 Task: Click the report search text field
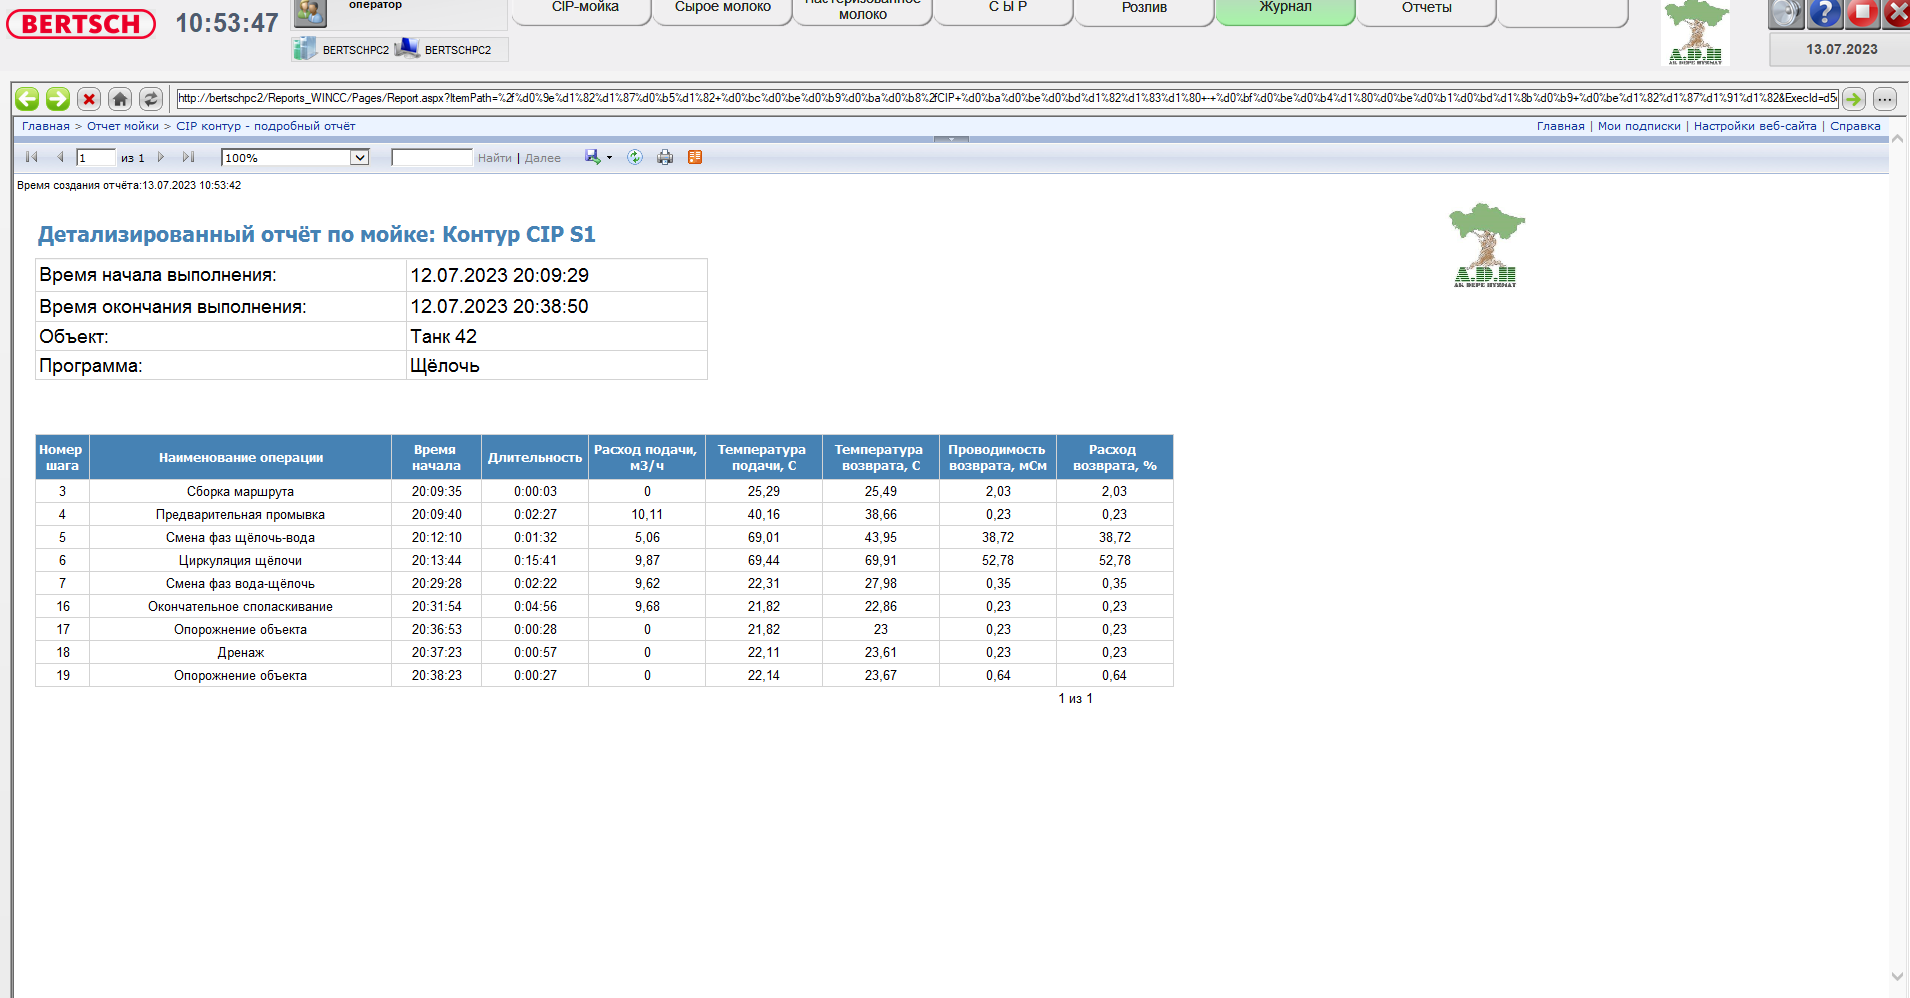431,158
